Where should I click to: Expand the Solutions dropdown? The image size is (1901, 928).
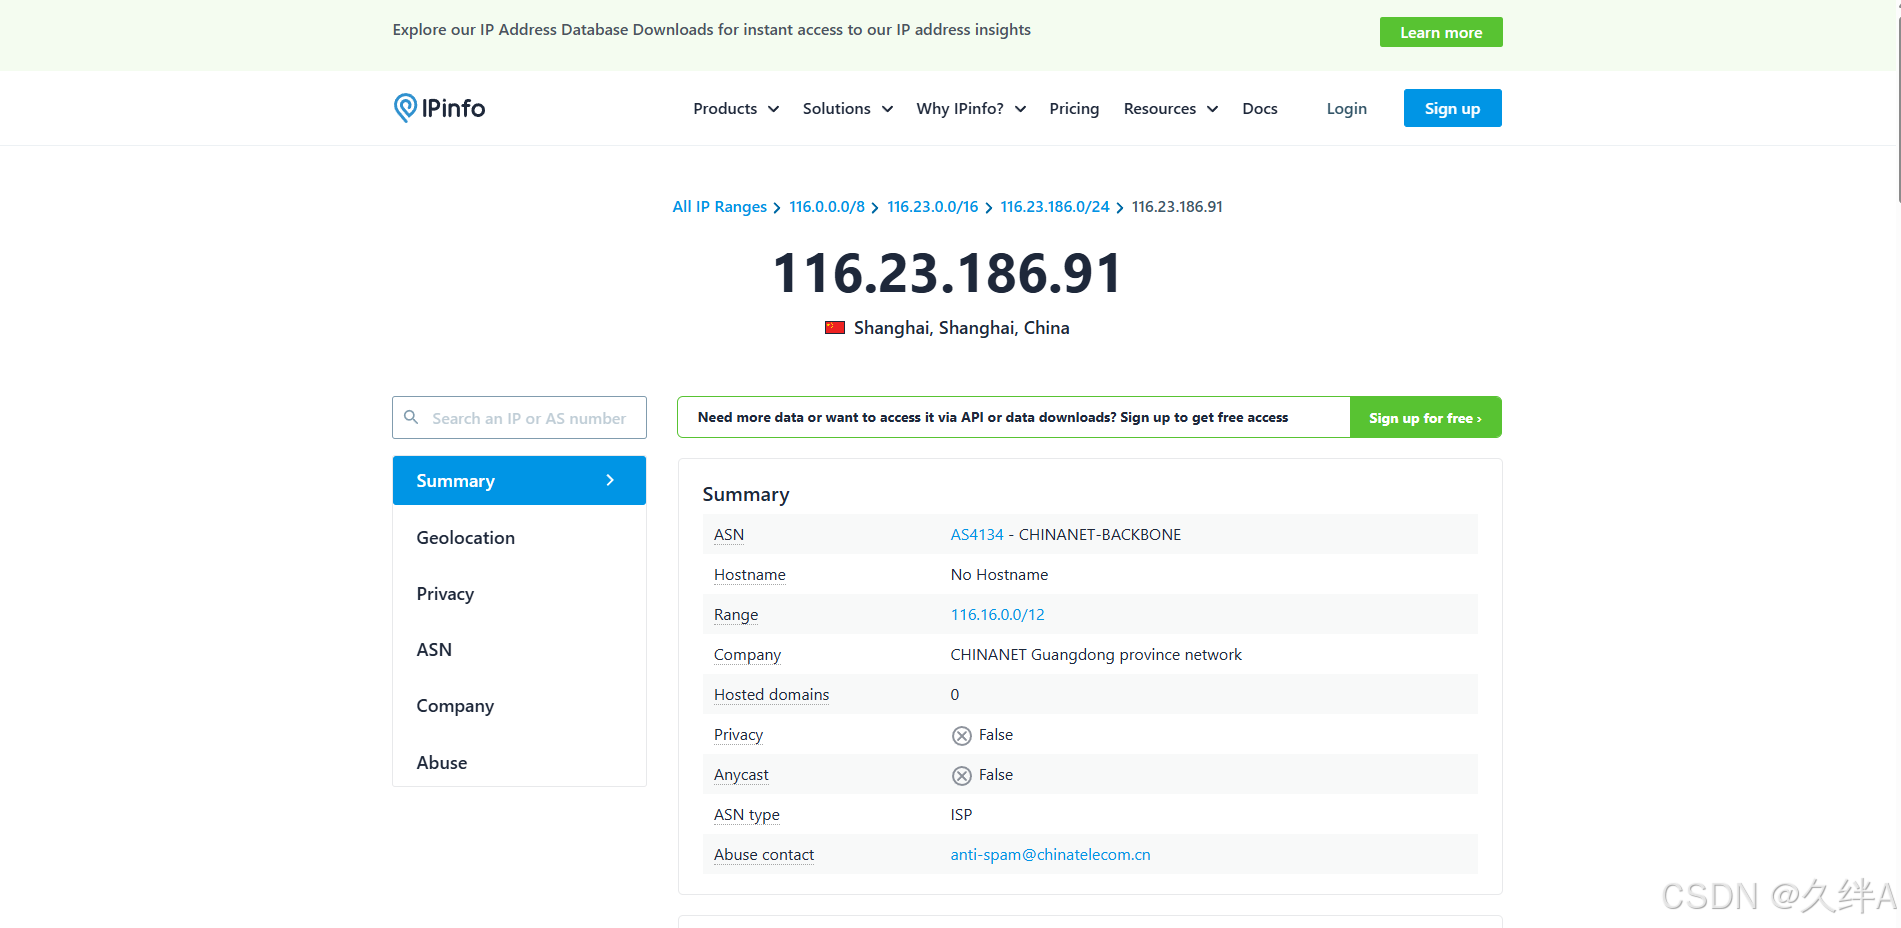[848, 108]
